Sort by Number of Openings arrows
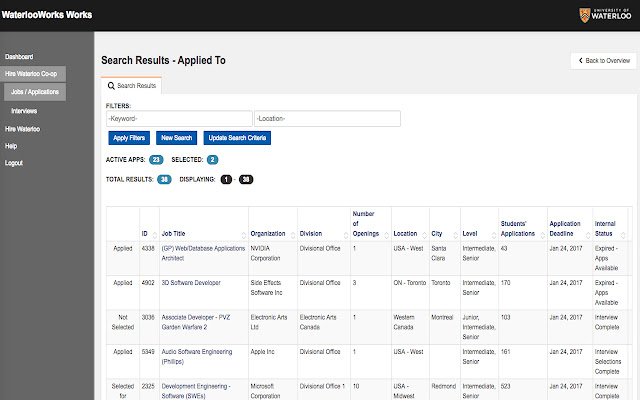This screenshot has width=640, height=400. pyautogui.click(x=387, y=235)
